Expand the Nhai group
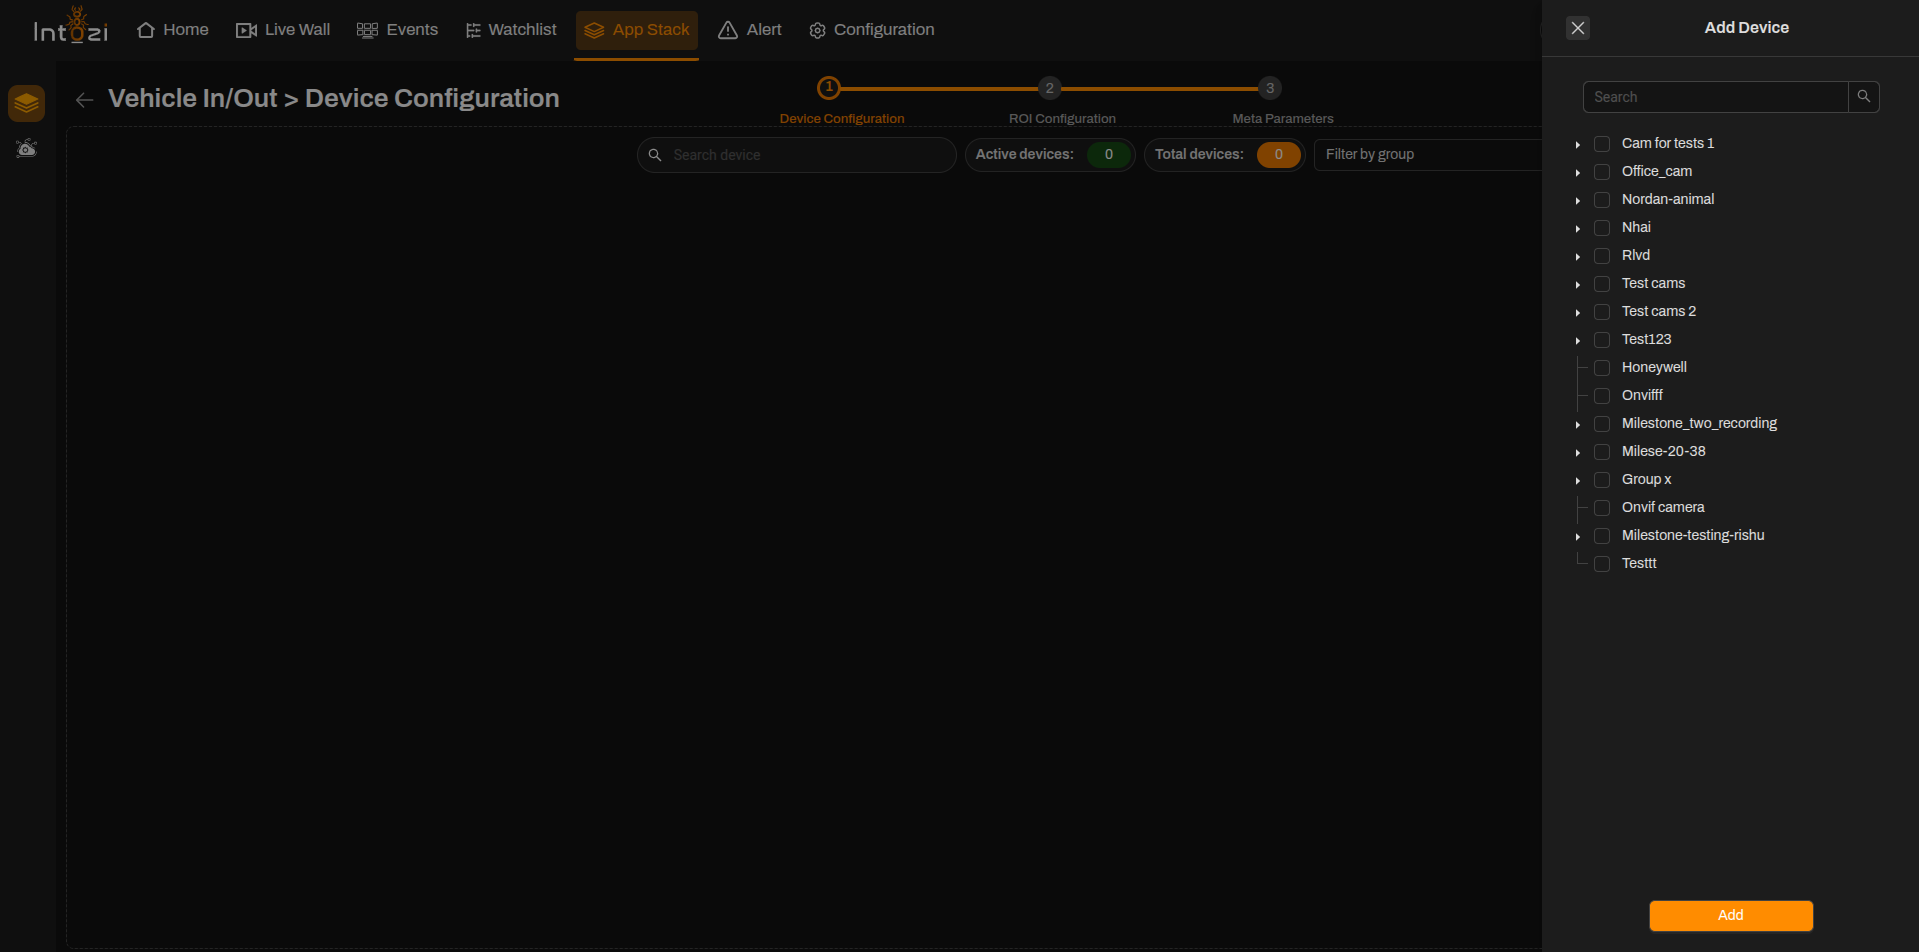The image size is (1919, 952). 1578,229
